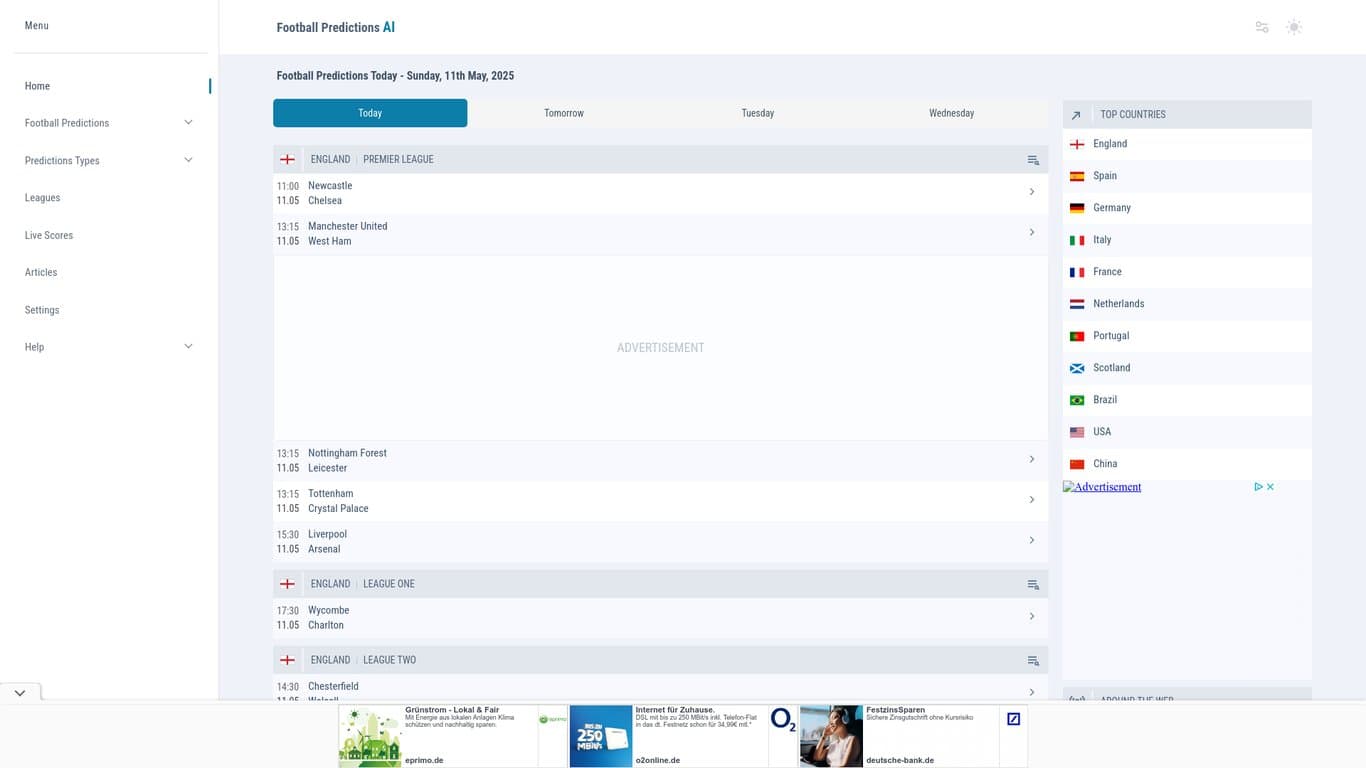
Task: Switch to the Tomorrow tab
Action: click(x=564, y=113)
